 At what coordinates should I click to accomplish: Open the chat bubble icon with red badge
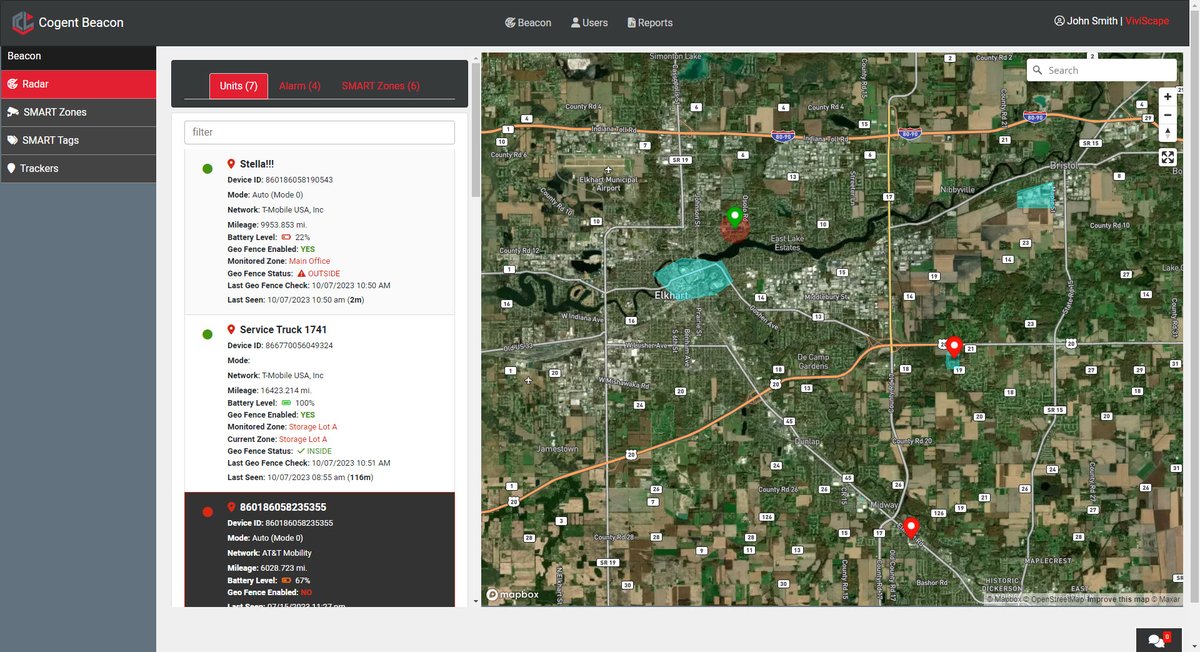pos(1158,640)
